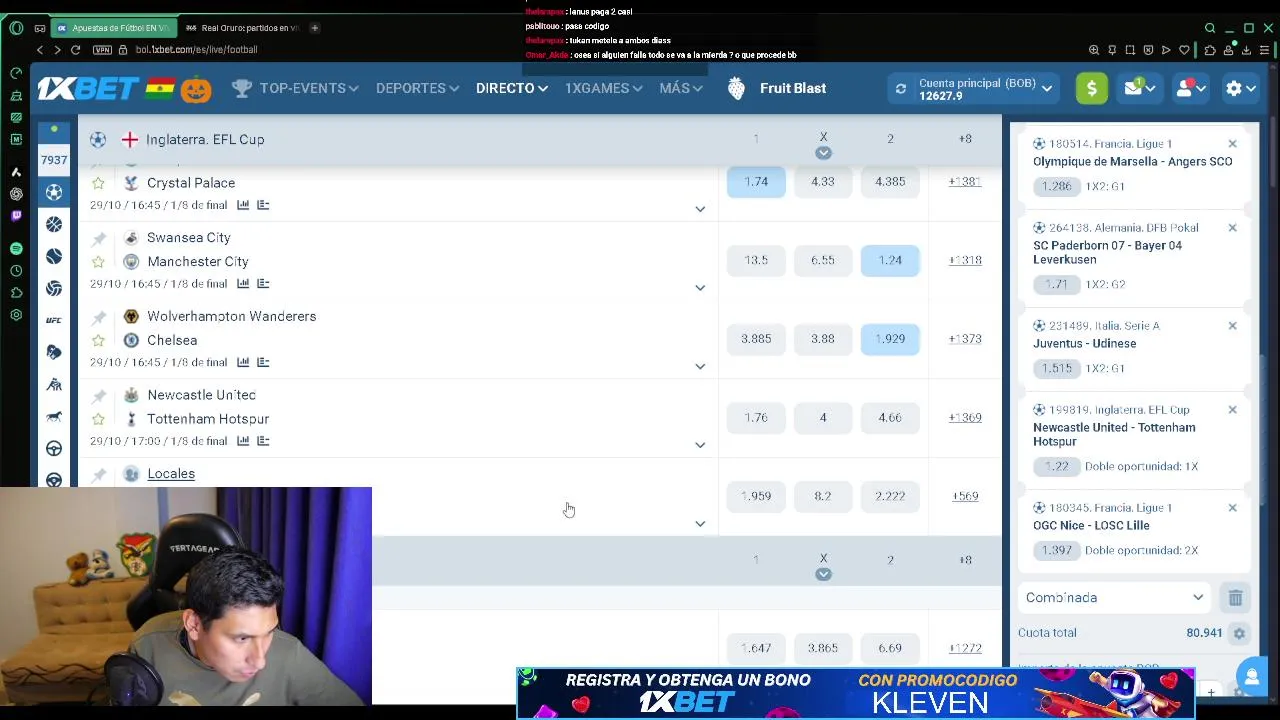The width and height of the screenshot is (1280, 720).
Task: Select odds 13.5 for Swansea City win
Action: (756, 260)
